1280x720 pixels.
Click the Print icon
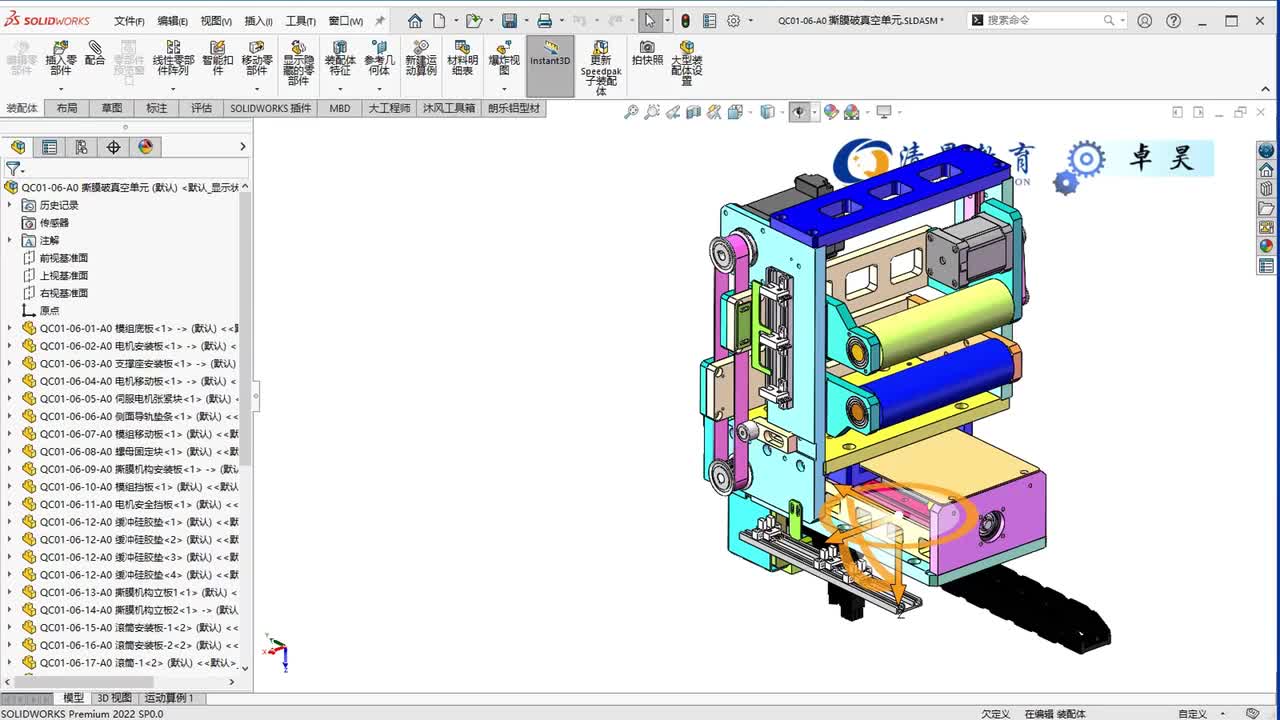click(544, 20)
